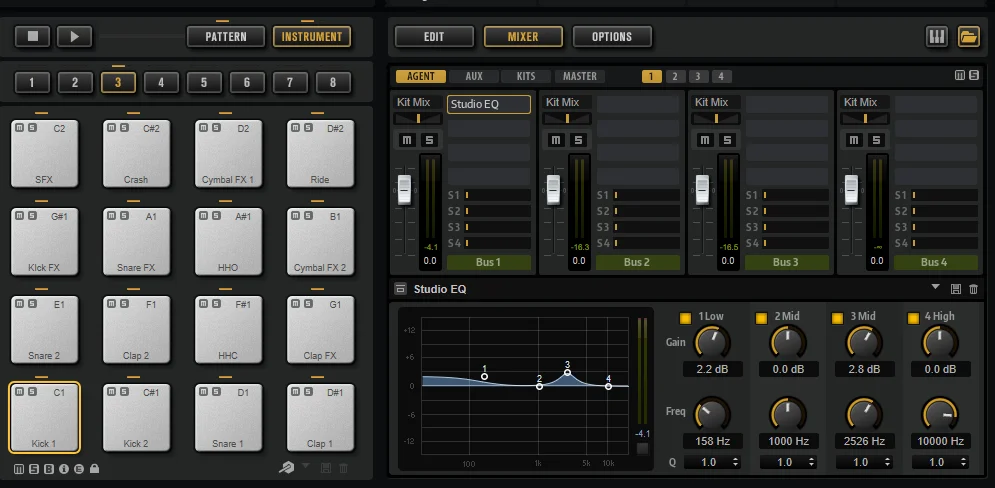The width and height of the screenshot is (995, 488).
Task: Click the save icon below the pads
Action: click(326, 468)
